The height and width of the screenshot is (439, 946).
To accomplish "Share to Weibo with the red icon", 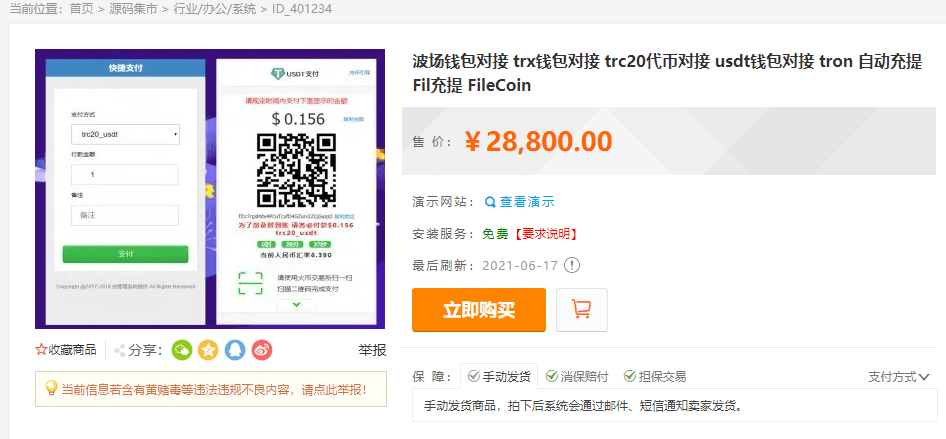I will 262,350.
